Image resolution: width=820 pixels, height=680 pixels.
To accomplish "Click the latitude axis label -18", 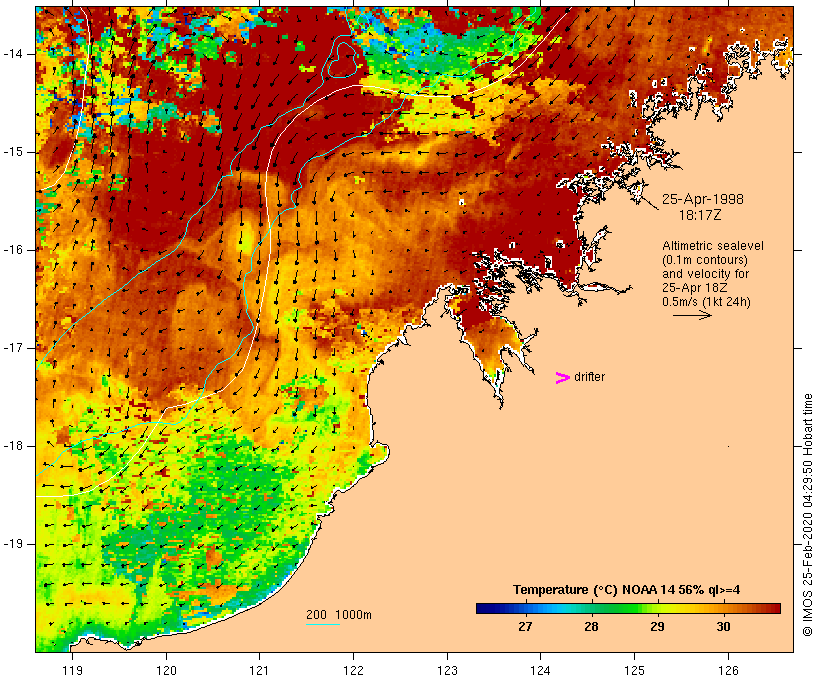I will pyautogui.click(x=13, y=446).
